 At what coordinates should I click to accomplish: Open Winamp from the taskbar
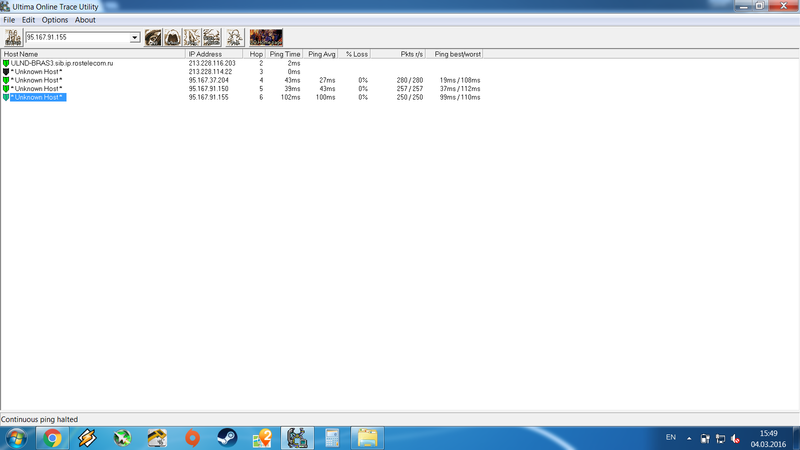click(87, 438)
